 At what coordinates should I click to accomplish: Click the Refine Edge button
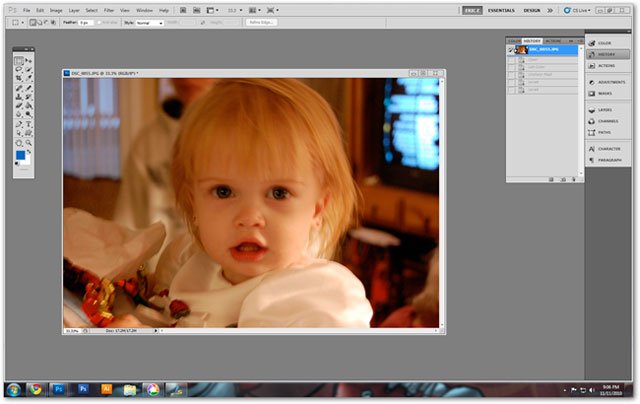[261, 22]
